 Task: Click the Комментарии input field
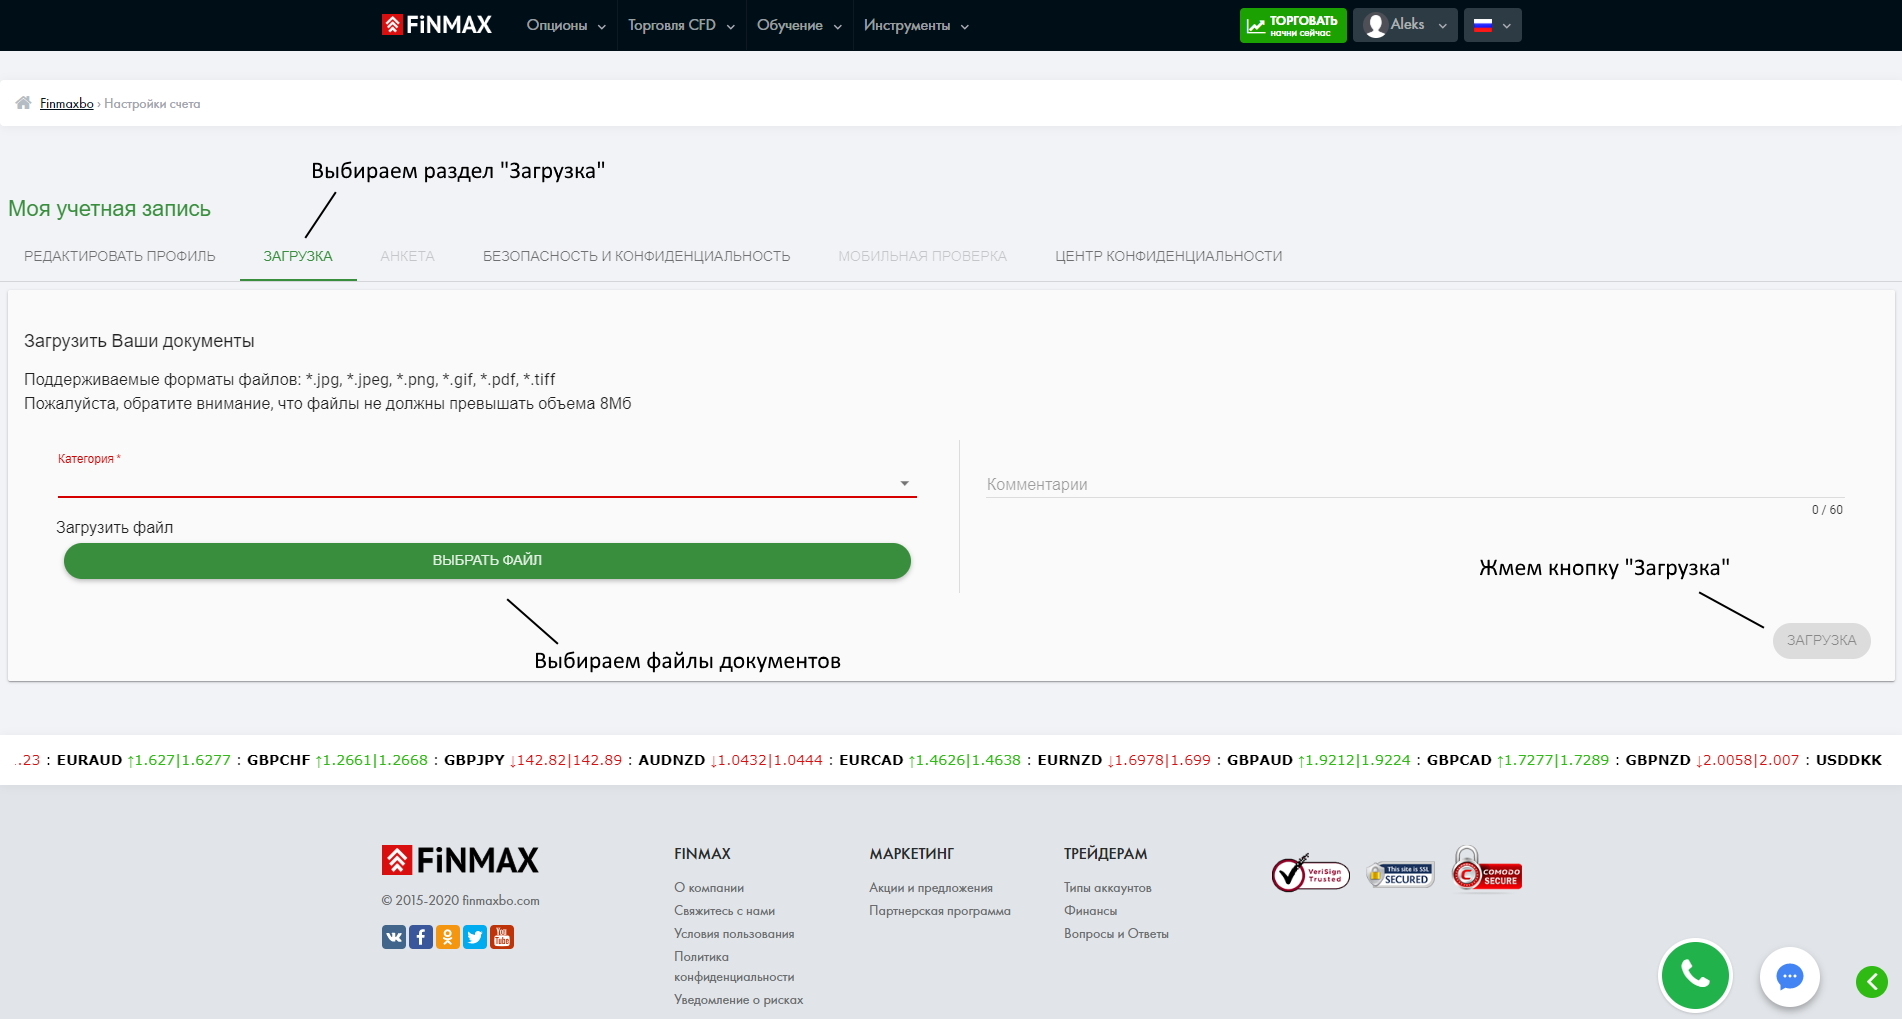(x=1414, y=485)
